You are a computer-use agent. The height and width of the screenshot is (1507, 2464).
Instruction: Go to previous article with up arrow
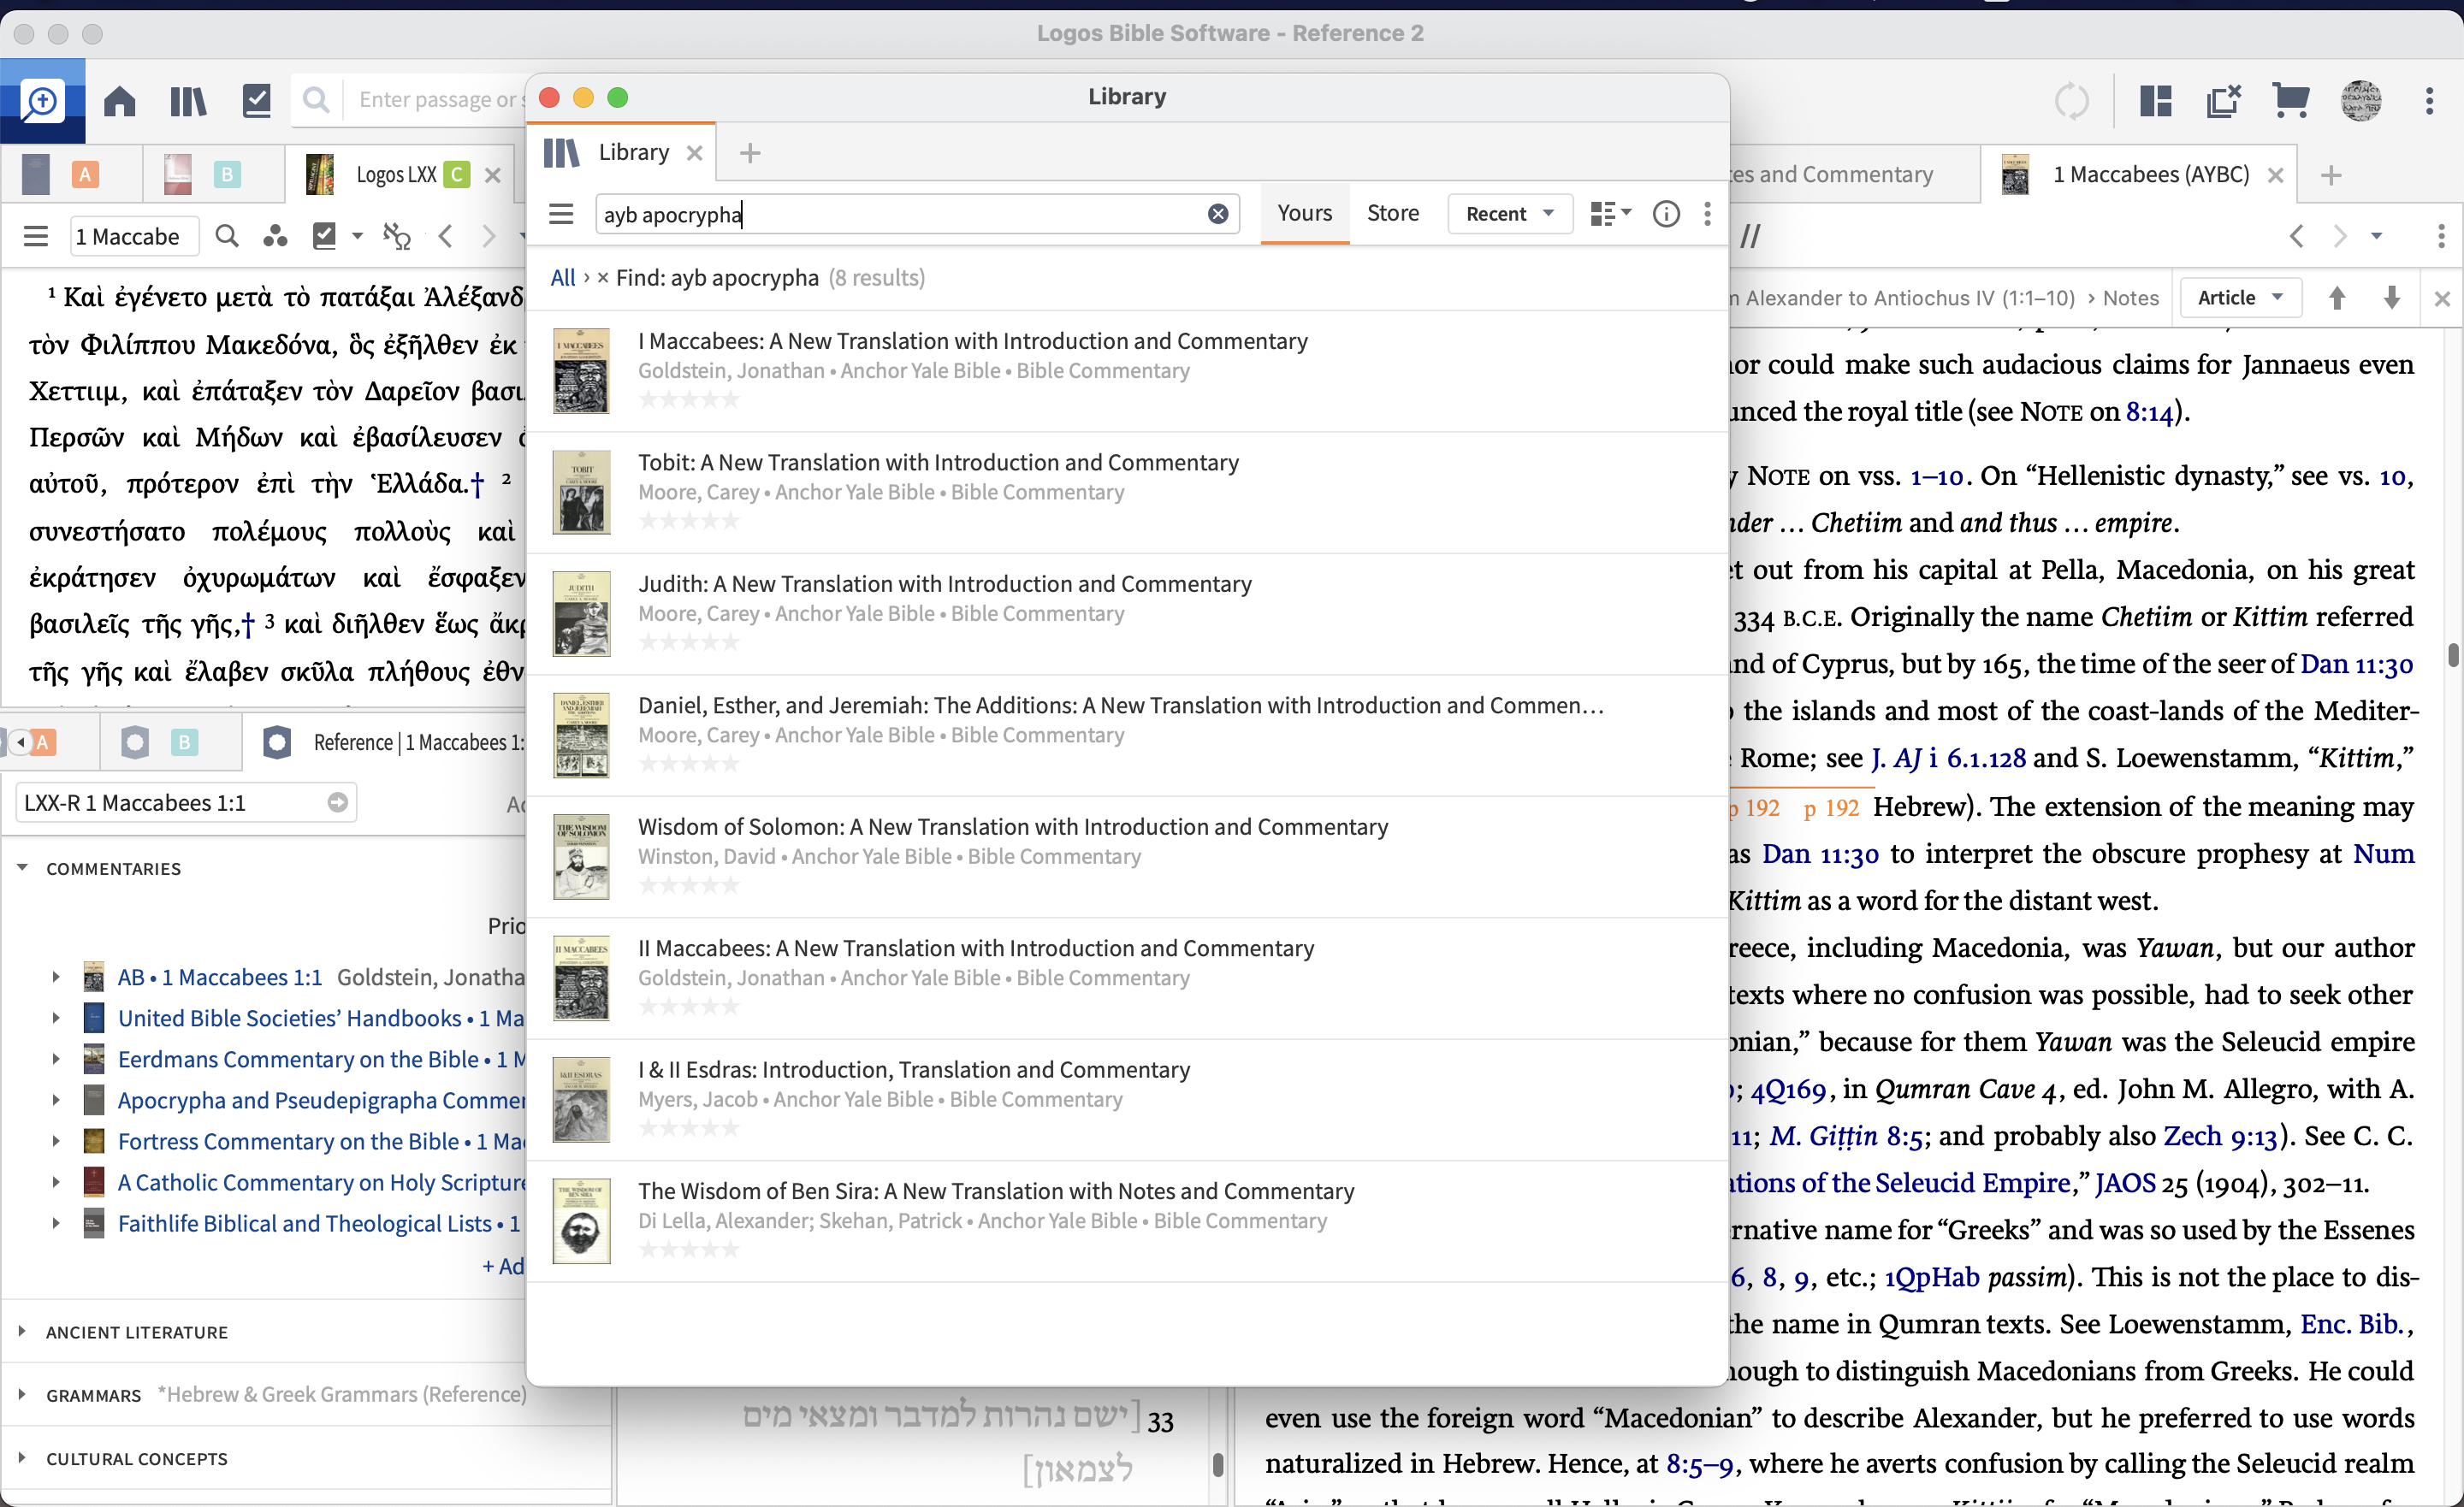[x=2337, y=298]
